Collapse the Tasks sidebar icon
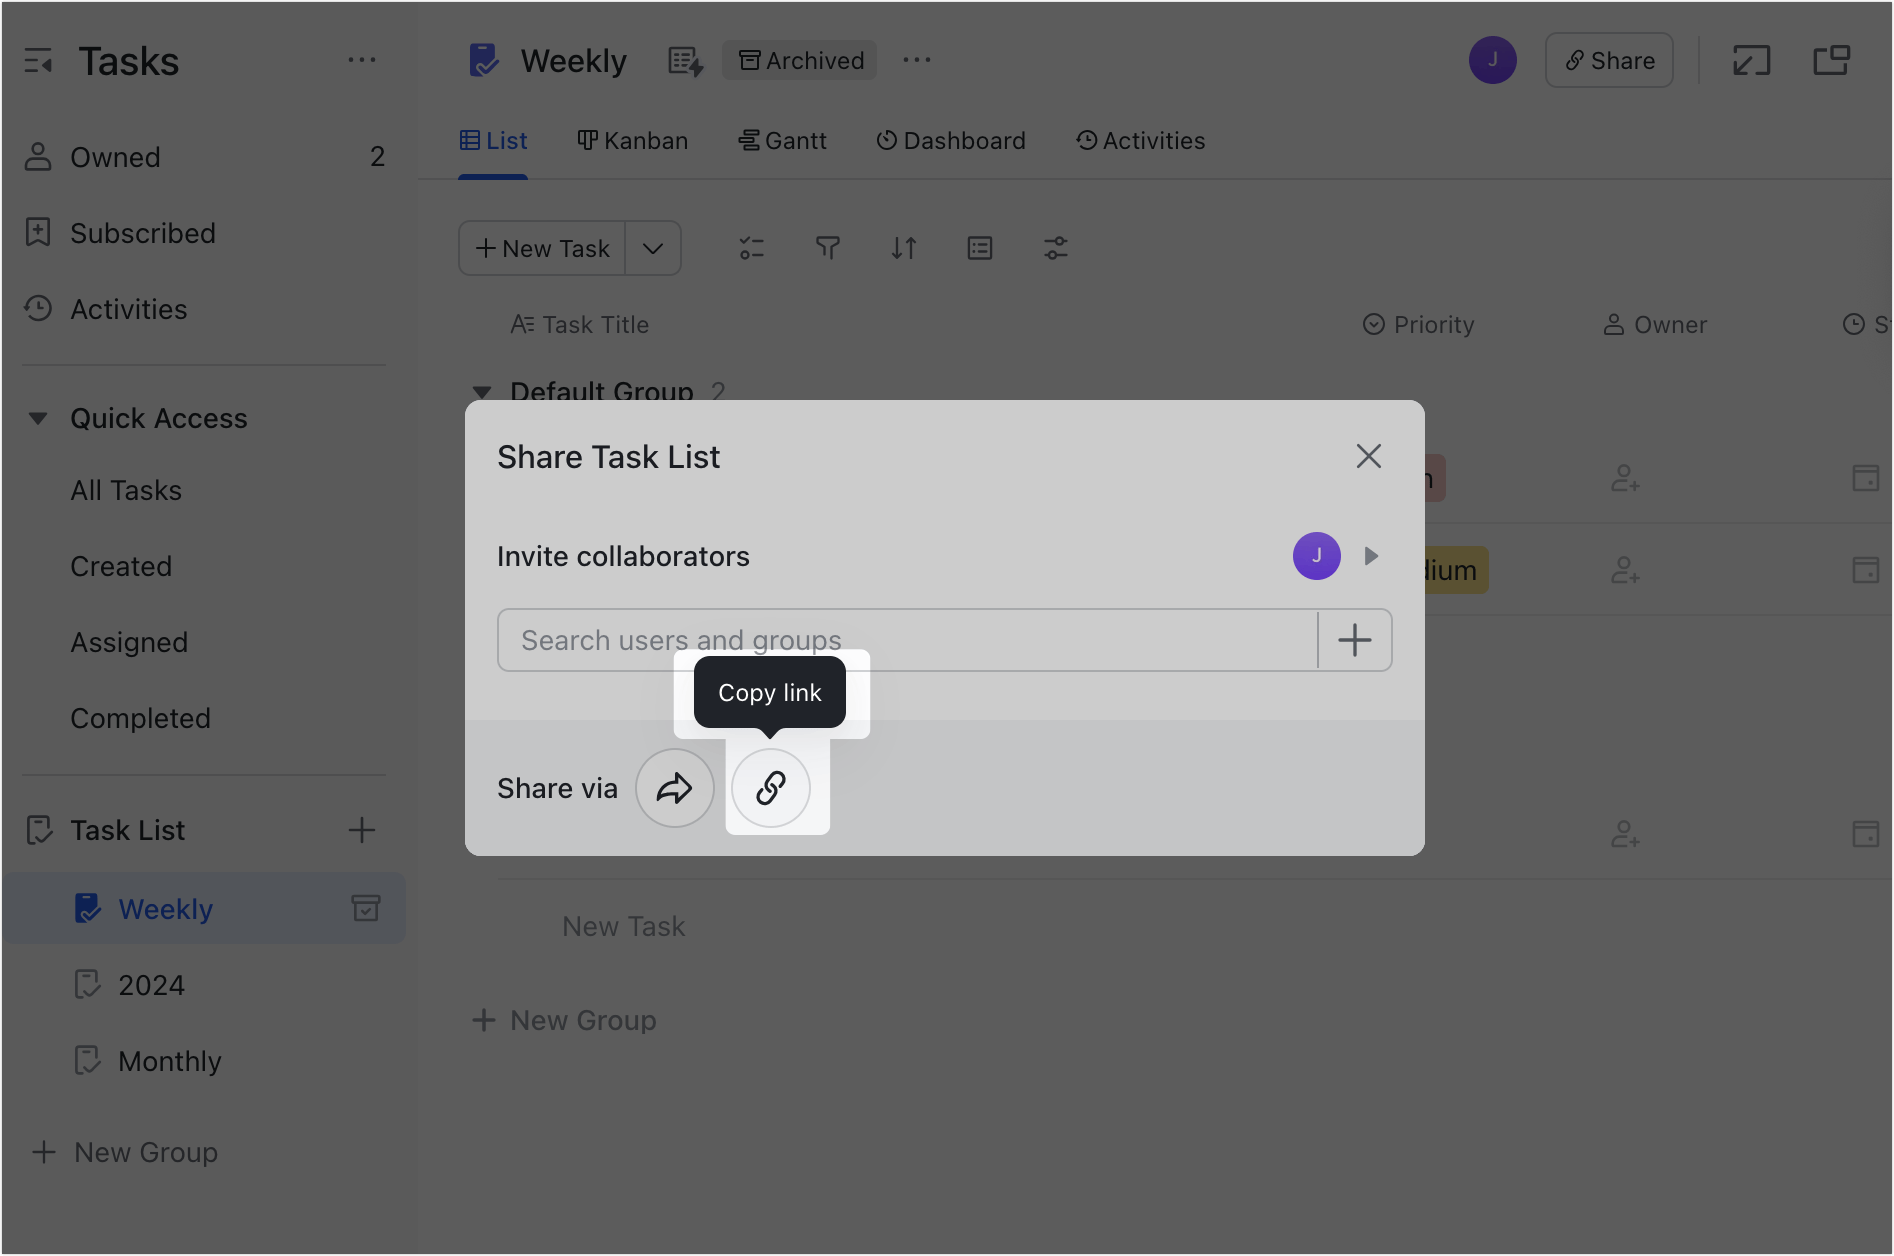 click(x=38, y=62)
